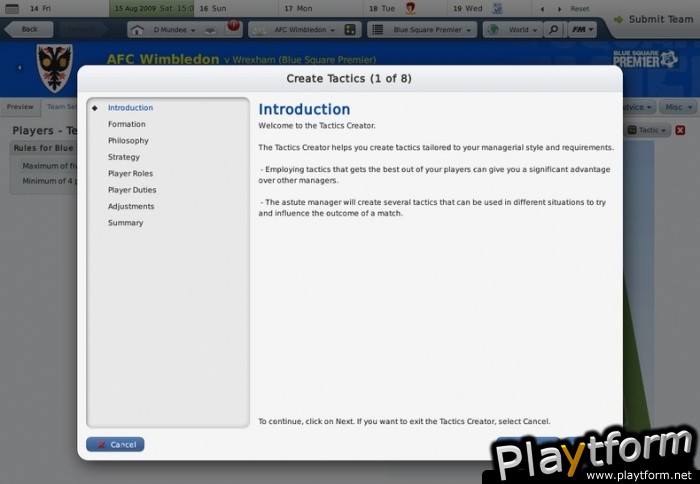The width and height of the screenshot is (700, 484).
Task: Switch to the Preview tab
Action: (x=20, y=107)
